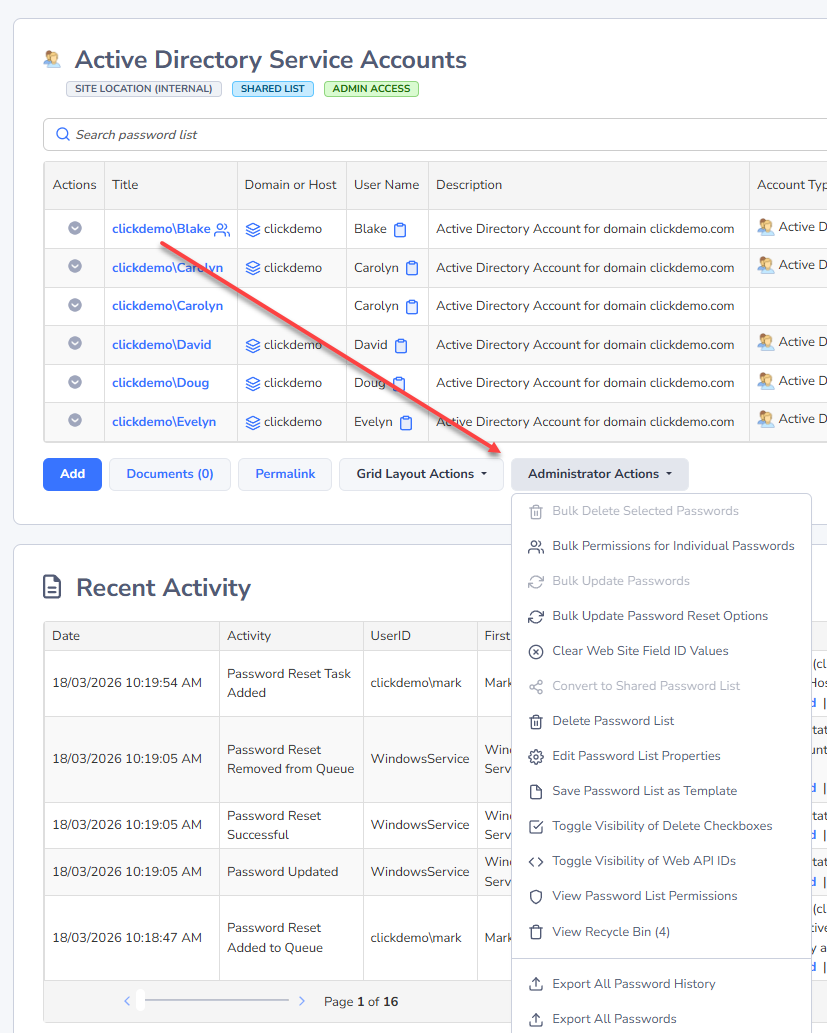The image size is (827, 1033).
Task: Toggle Visibility of Delete Checkboxes
Action: click(x=662, y=826)
